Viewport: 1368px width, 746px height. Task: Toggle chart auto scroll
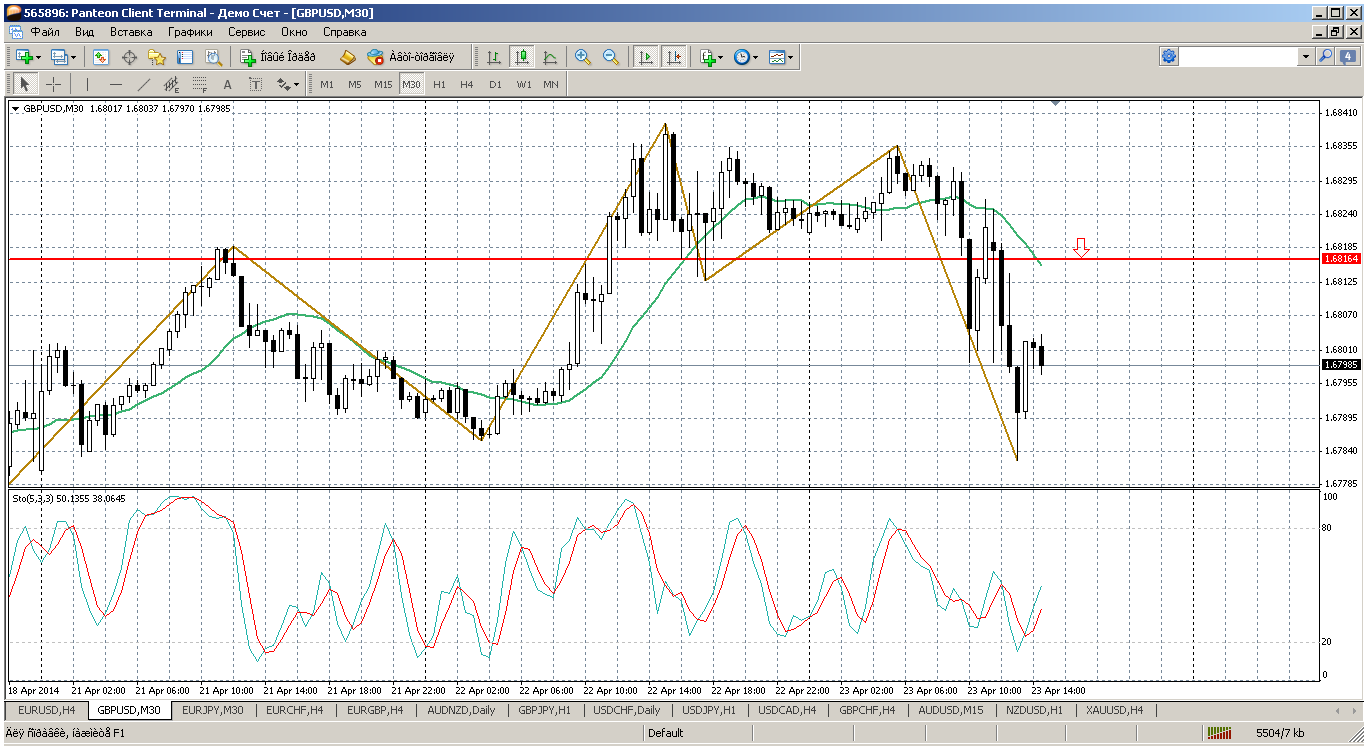click(x=646, y=58)
